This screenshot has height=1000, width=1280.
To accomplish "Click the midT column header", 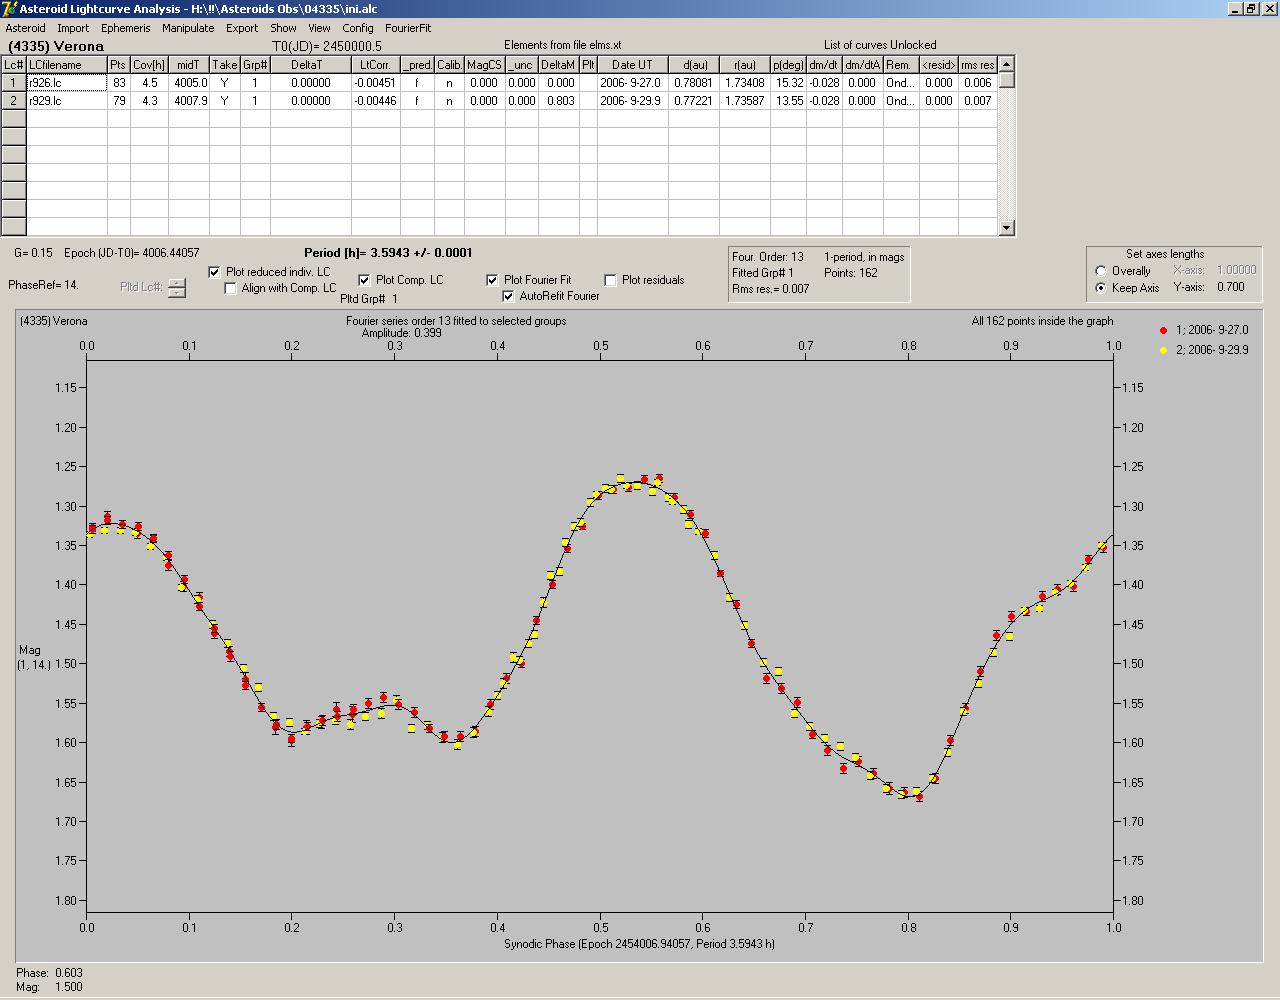I will pyautogui.click(x=189, y=65).
